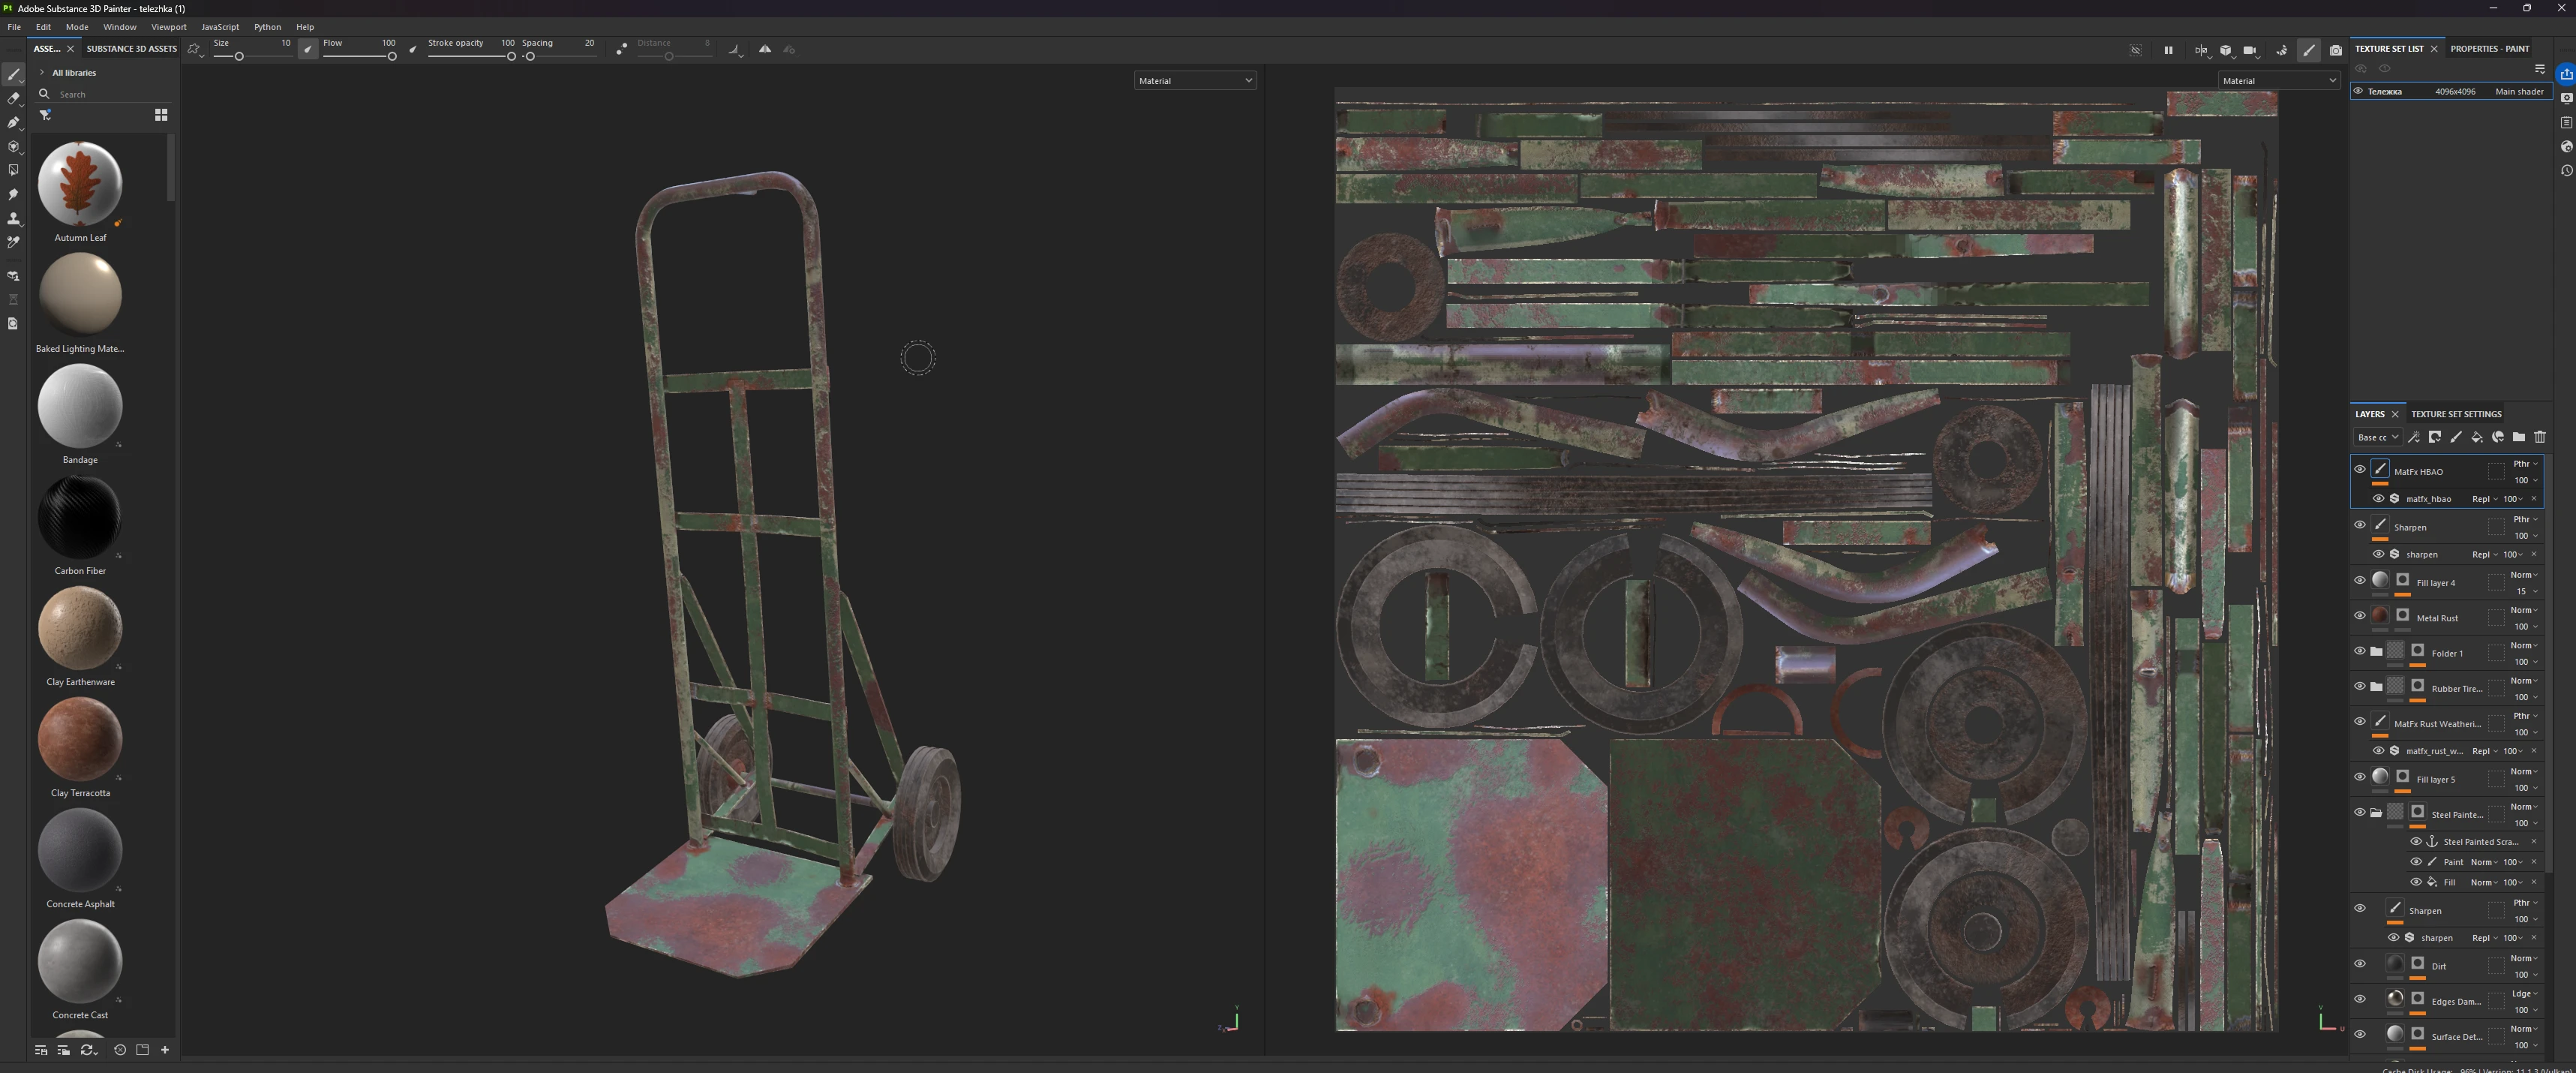Select the Clone stamp tool

13,218
